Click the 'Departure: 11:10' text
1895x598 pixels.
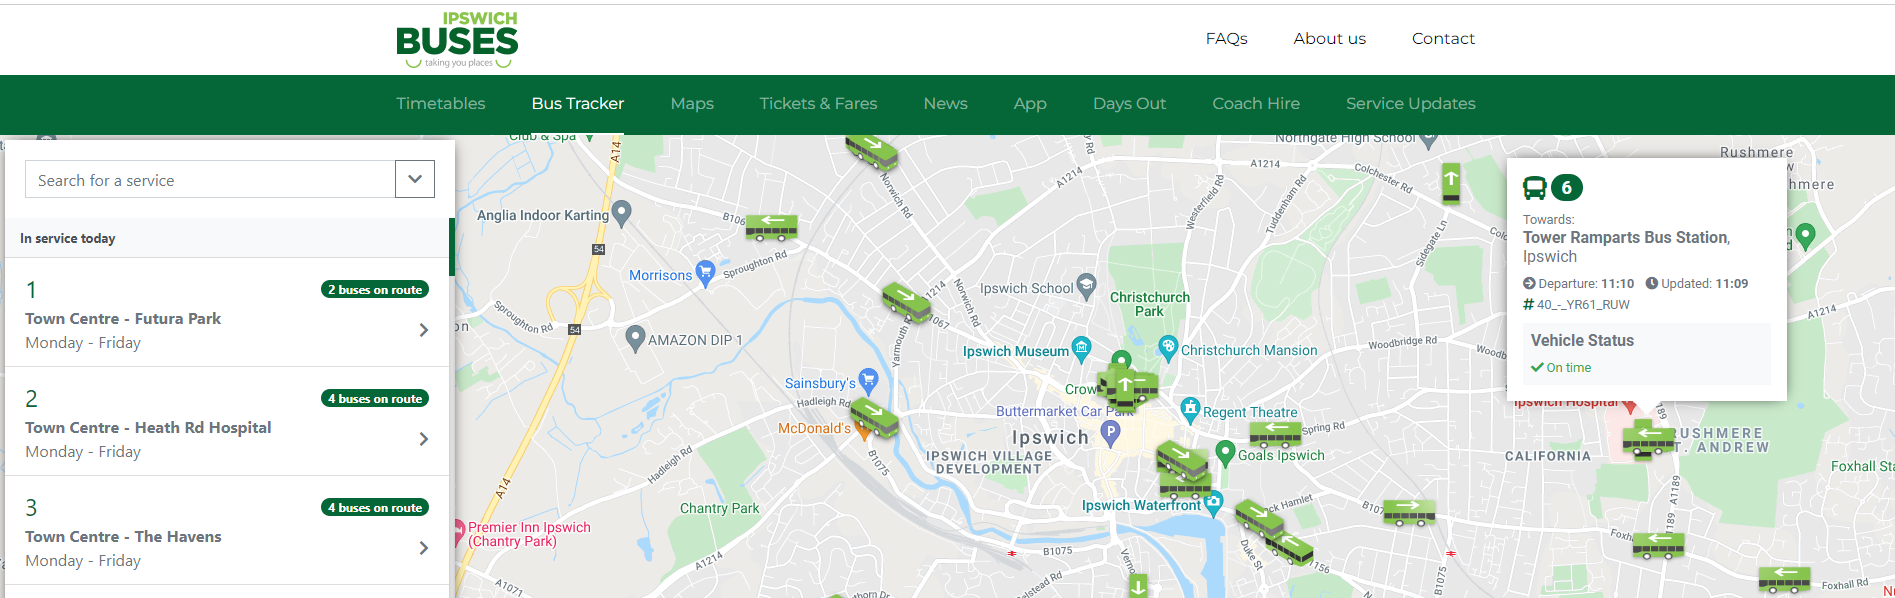coord(1579,283)
